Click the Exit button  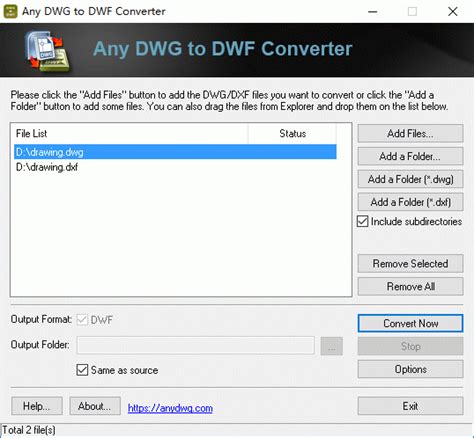click(410, 406)
